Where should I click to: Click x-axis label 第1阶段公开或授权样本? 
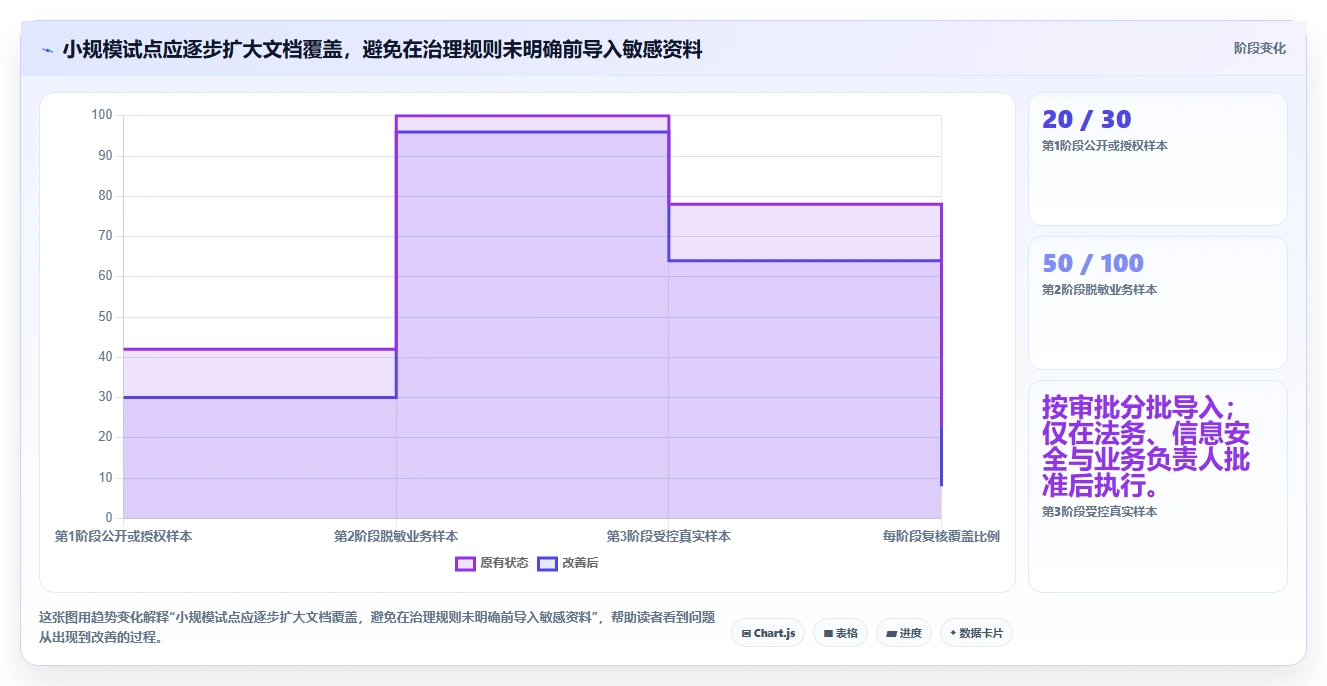pos(124,536)
